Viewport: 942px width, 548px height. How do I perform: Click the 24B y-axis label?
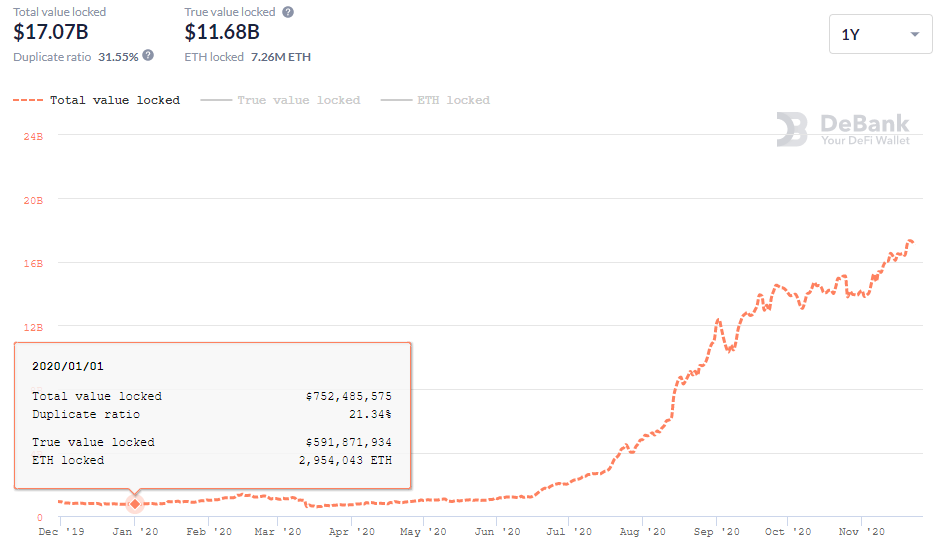tap(33, 136)
